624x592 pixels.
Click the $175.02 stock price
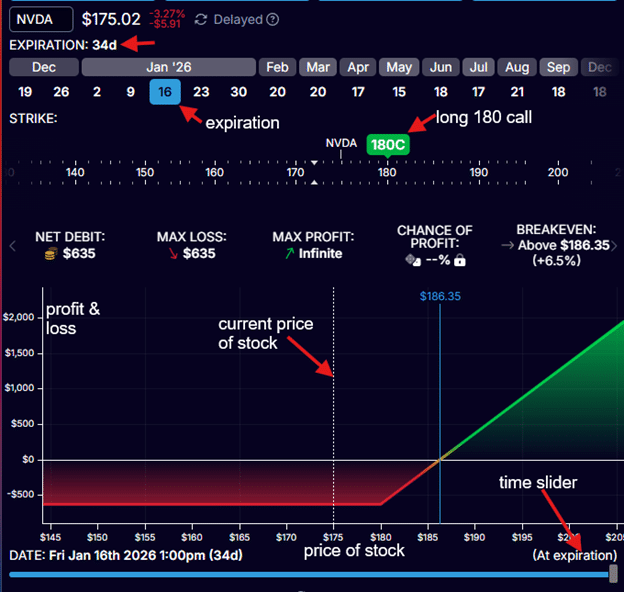(x=111, y=19)
